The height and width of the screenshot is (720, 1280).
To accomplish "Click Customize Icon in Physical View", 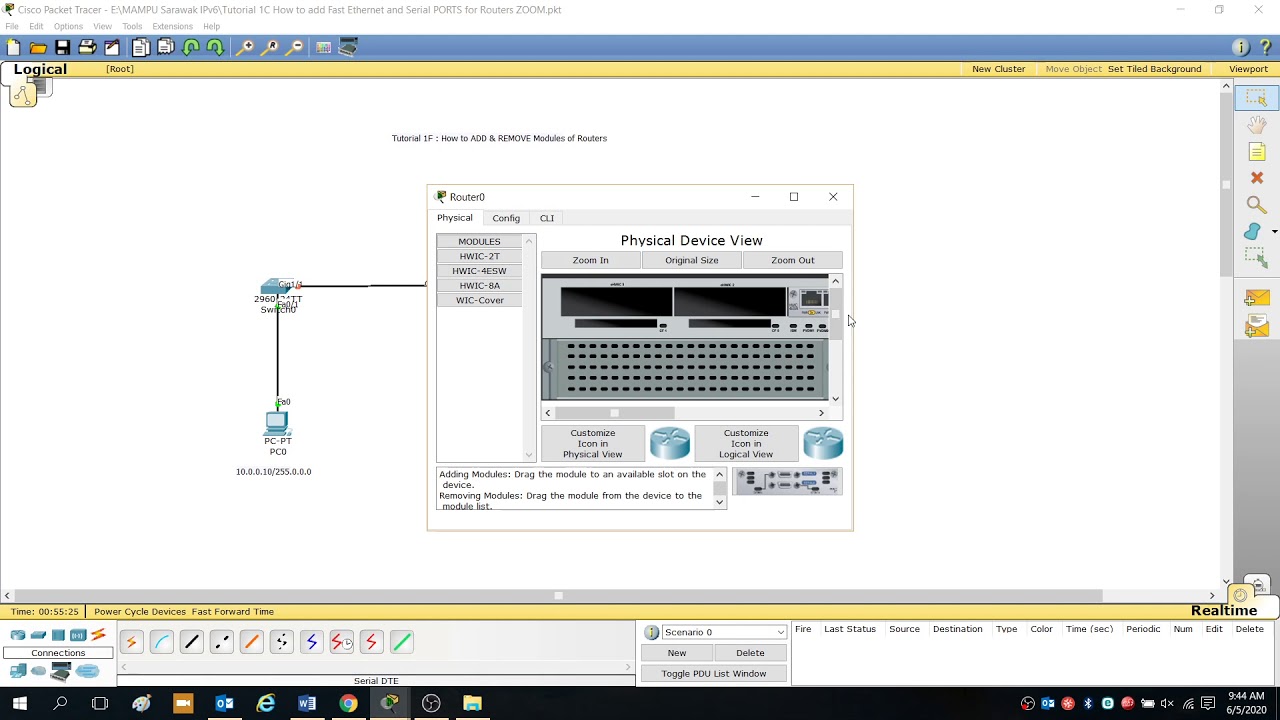I will (593, 443).
